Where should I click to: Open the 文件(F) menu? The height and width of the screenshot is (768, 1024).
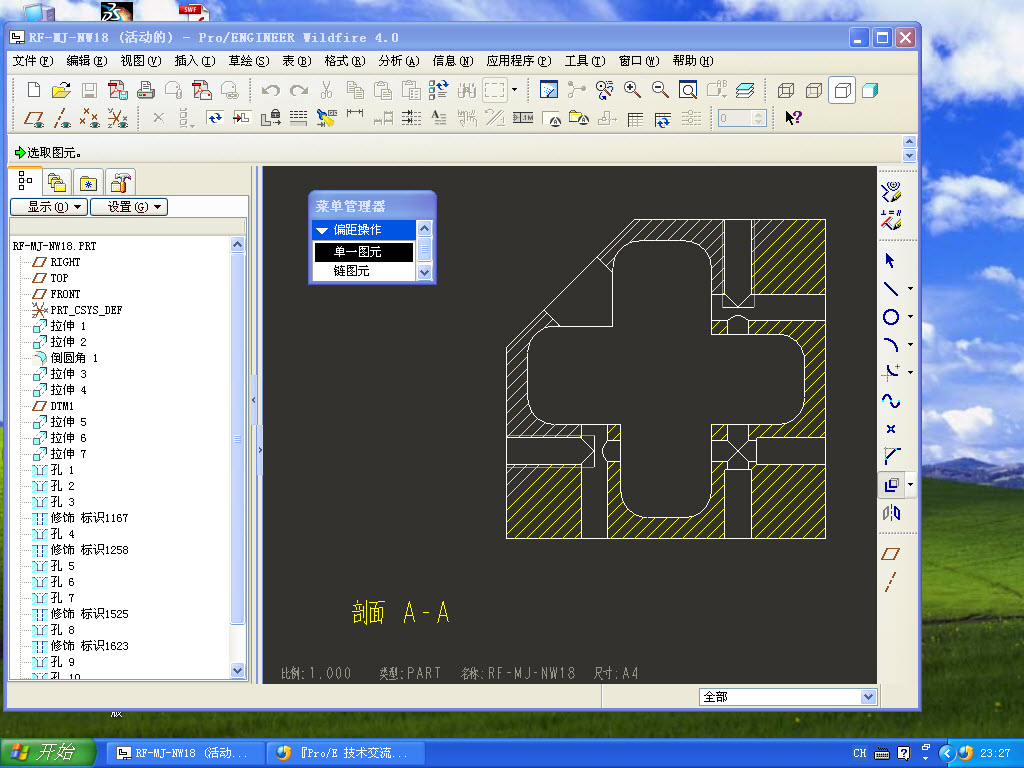pyautogui.click(x=33, y=61)
